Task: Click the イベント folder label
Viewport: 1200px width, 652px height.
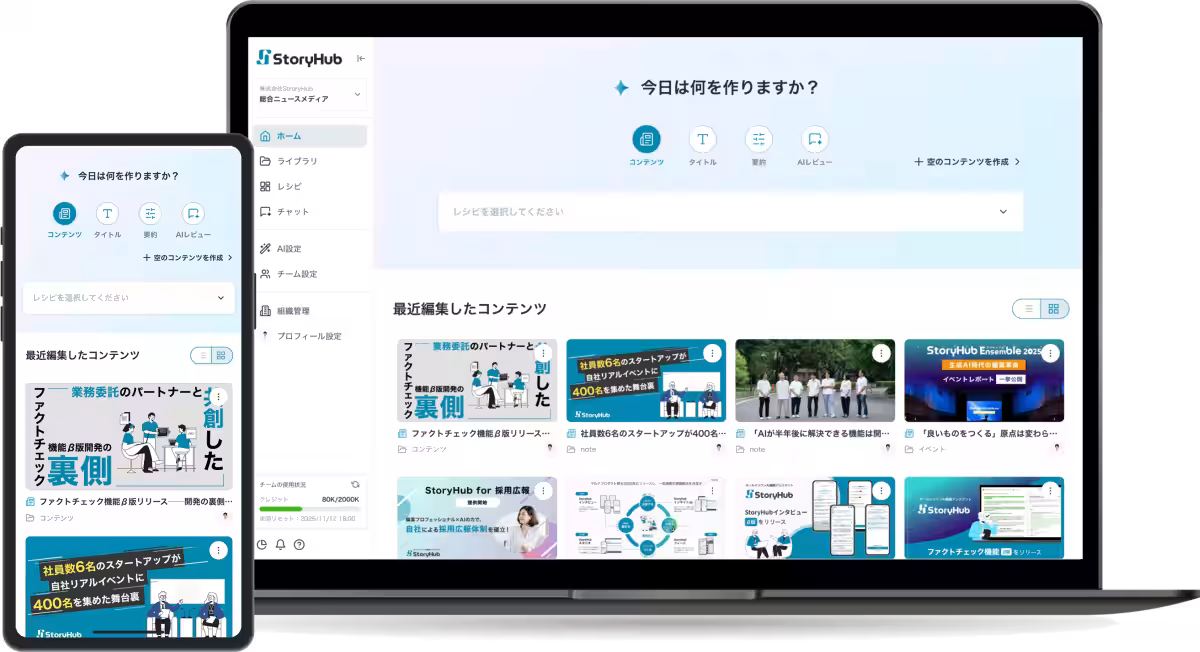Action: pyautogui.click(x=932, y=449)
